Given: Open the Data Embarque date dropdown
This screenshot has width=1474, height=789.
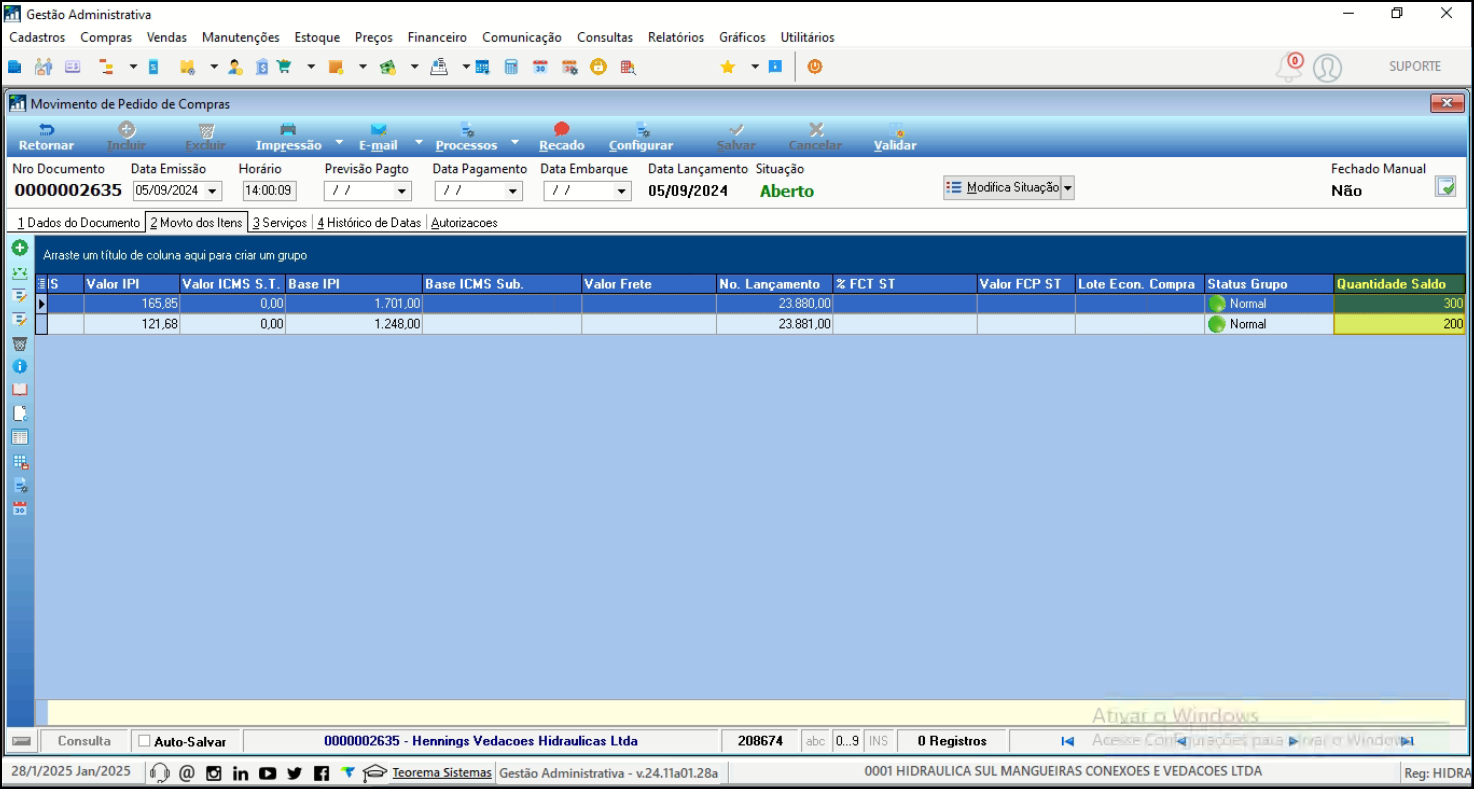Looking at the screenshot, I should point(622,191).
